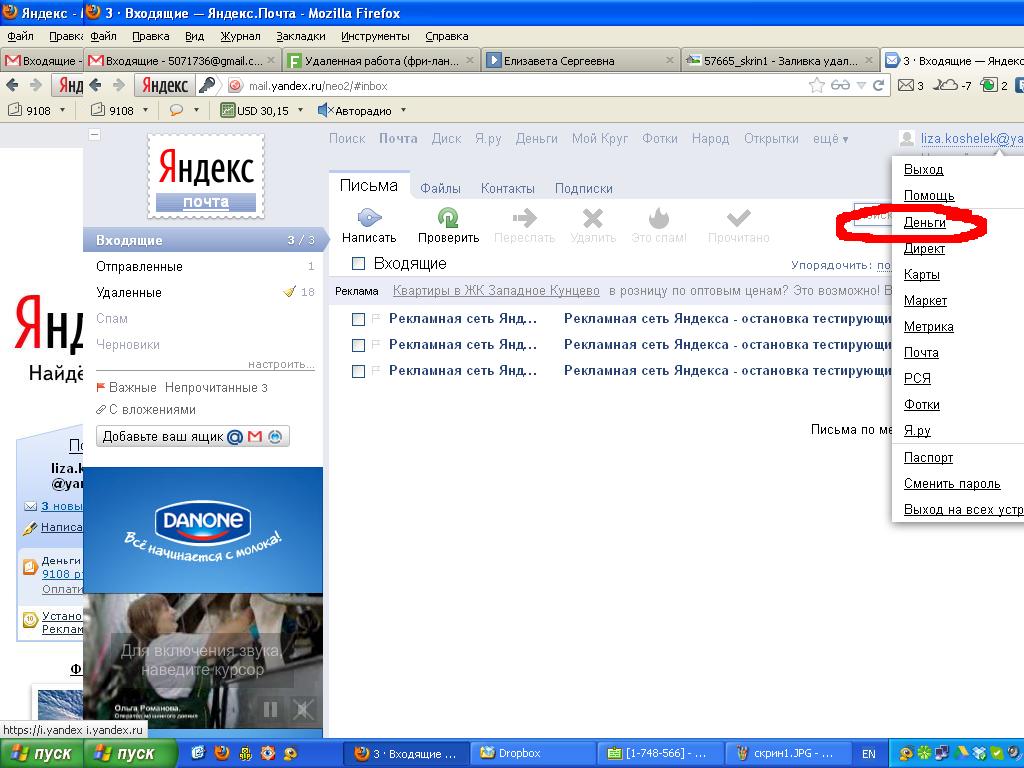
Task: Expand the ещё services dropdown
Action: pyautogui.click(x=830, y=138)
